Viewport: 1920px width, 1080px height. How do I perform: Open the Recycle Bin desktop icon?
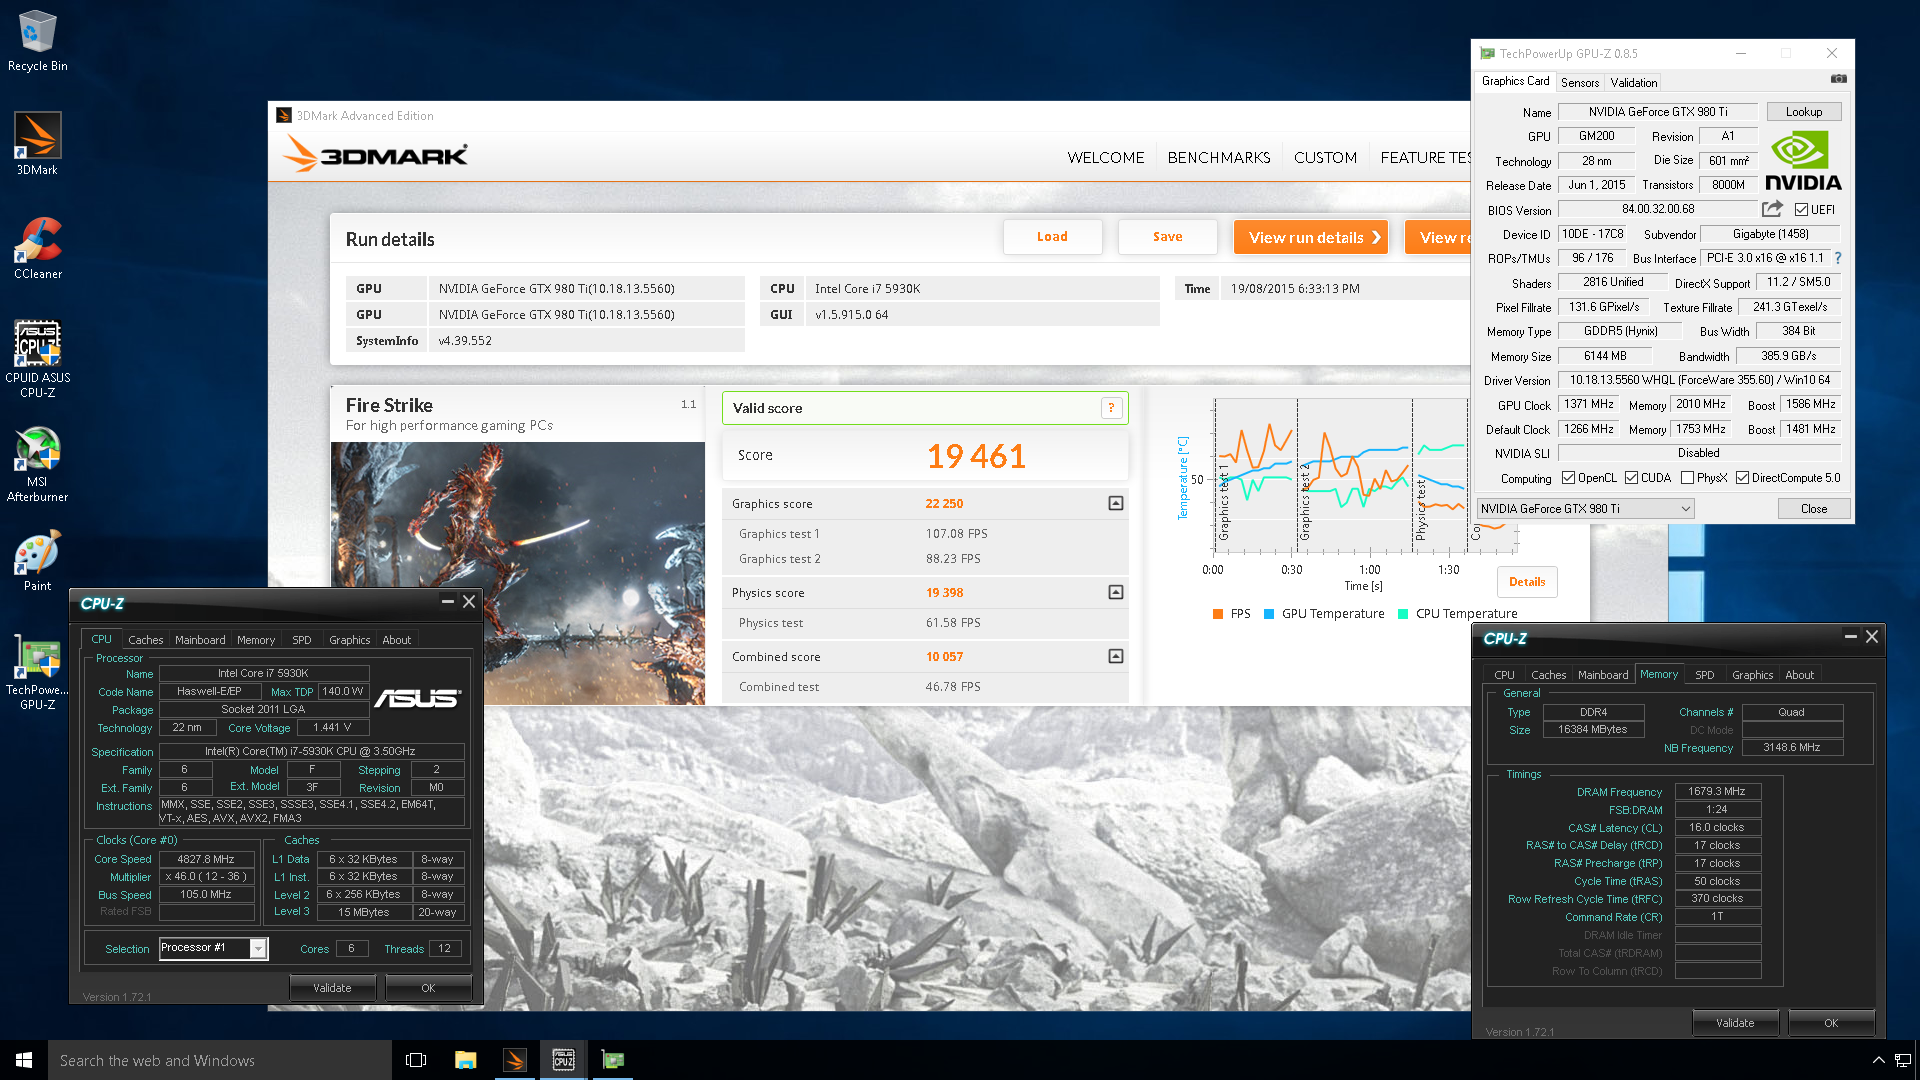(x=38, y=40)
